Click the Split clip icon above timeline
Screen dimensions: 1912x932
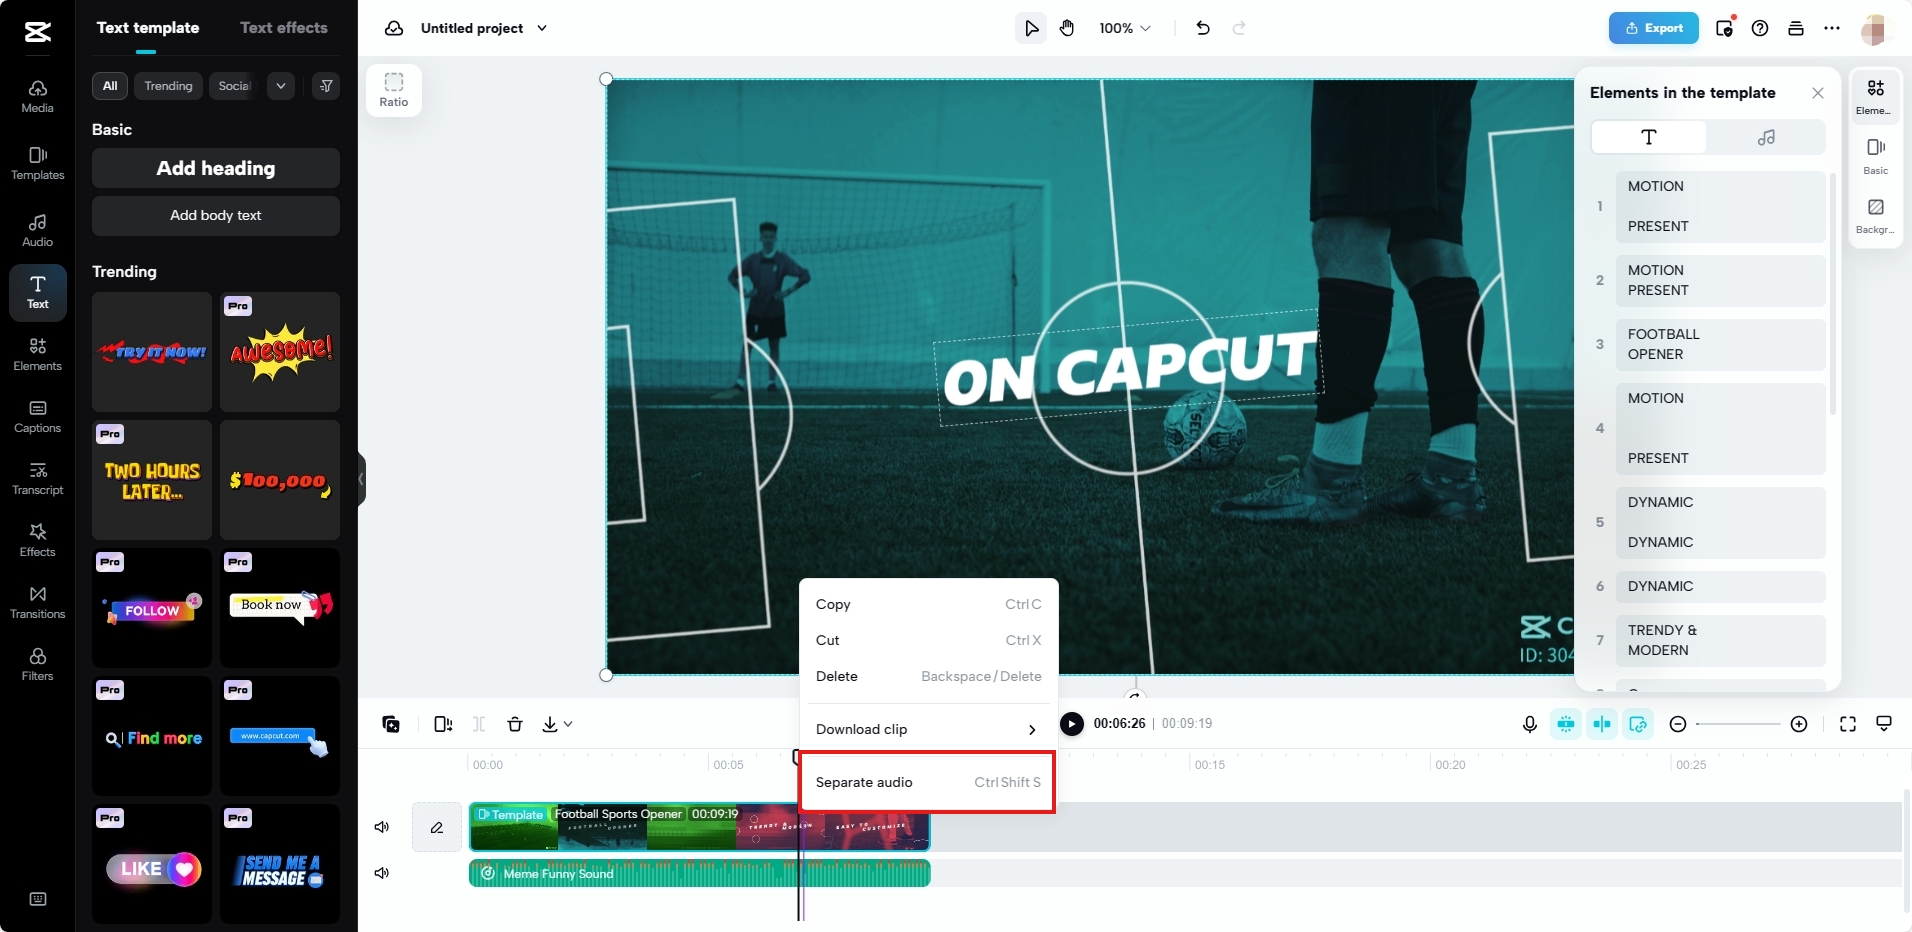[478, 723]
